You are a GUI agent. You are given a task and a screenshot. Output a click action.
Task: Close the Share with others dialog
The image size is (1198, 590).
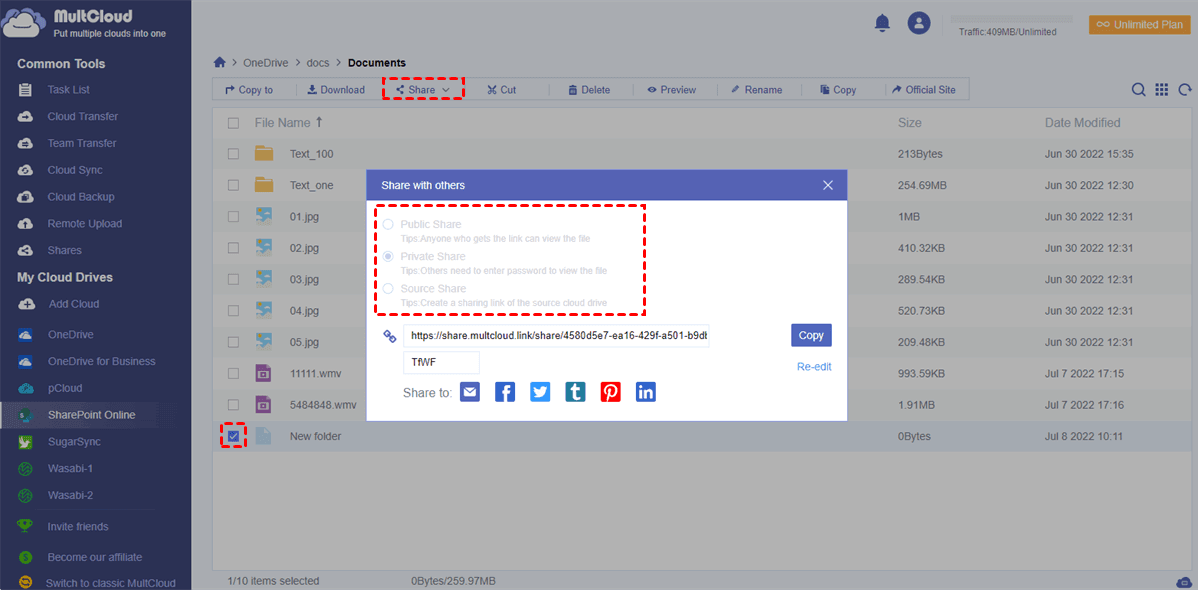[x=827, y=185]
